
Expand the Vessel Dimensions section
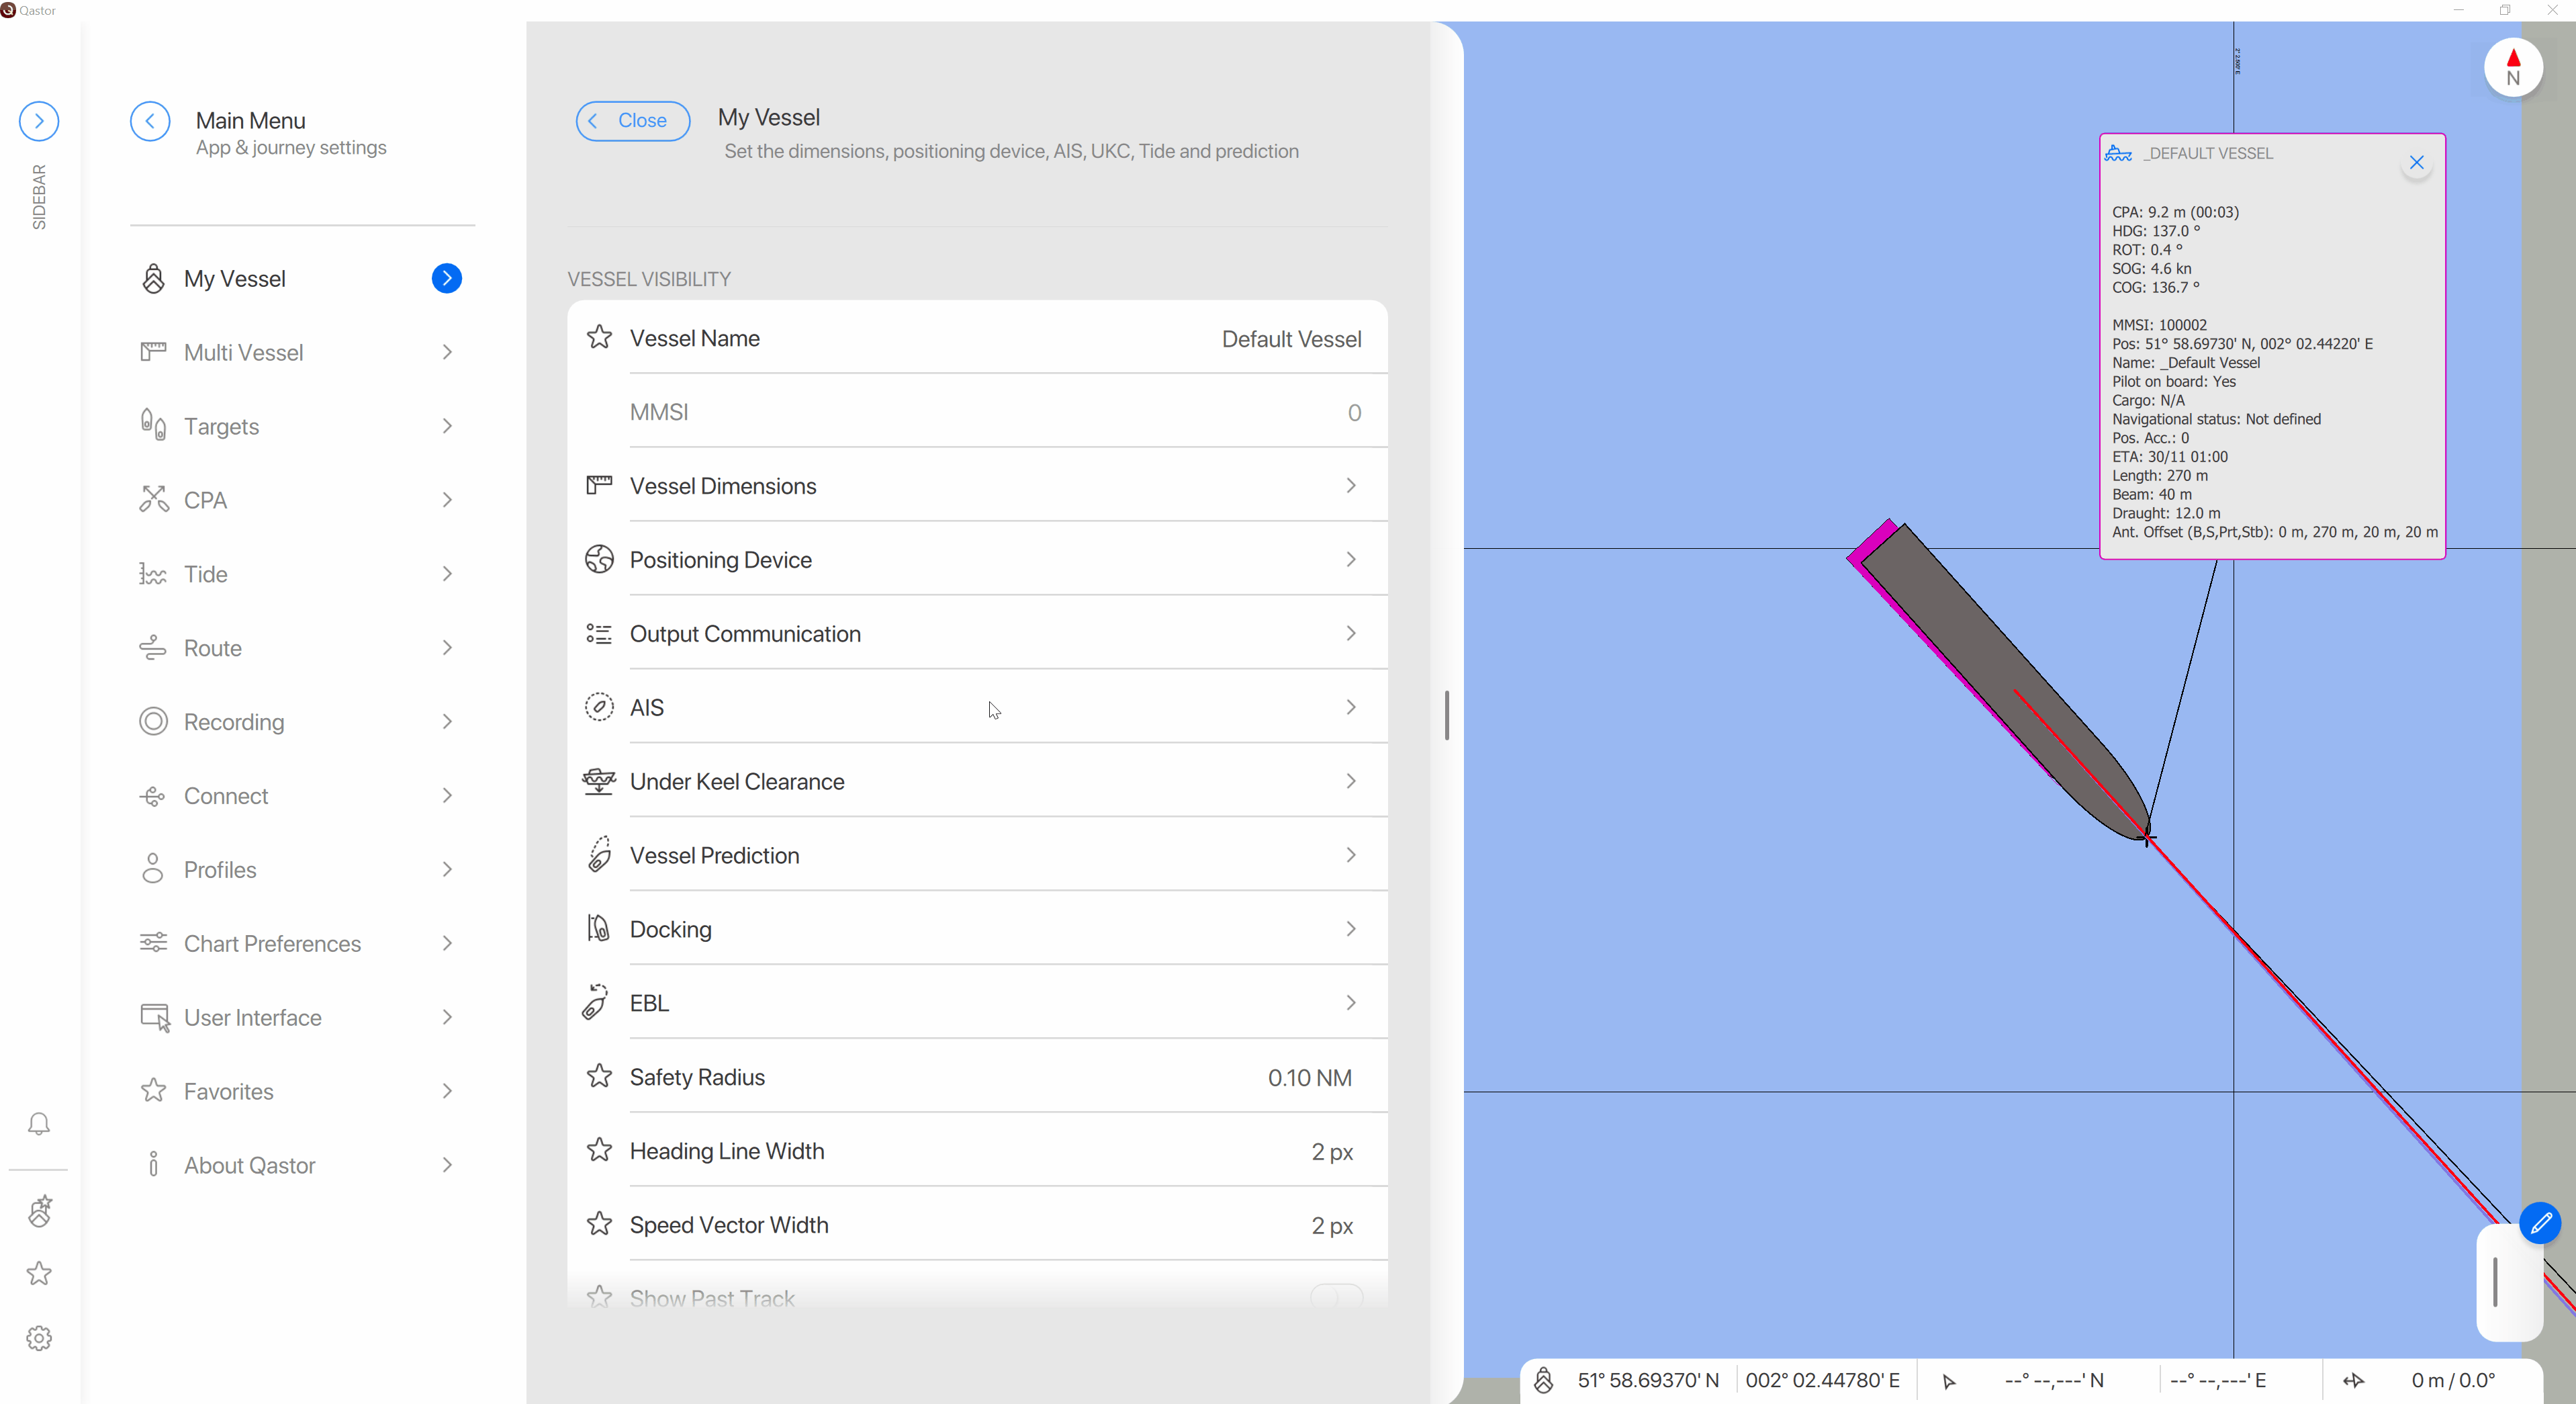coord(1351,485)
